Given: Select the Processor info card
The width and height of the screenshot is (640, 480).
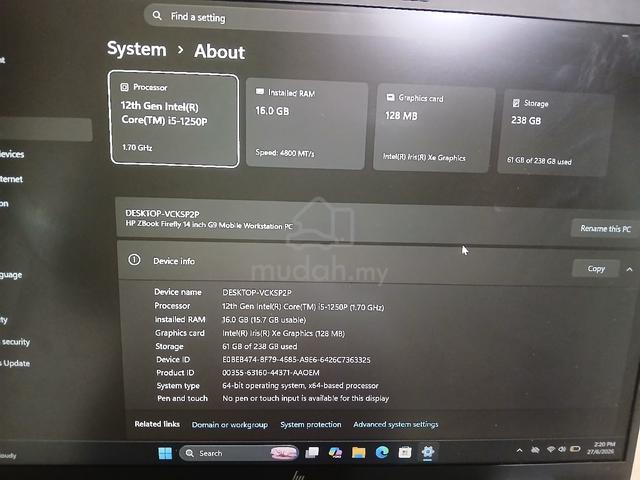Looking at the screenshot, I should point(174,119).
